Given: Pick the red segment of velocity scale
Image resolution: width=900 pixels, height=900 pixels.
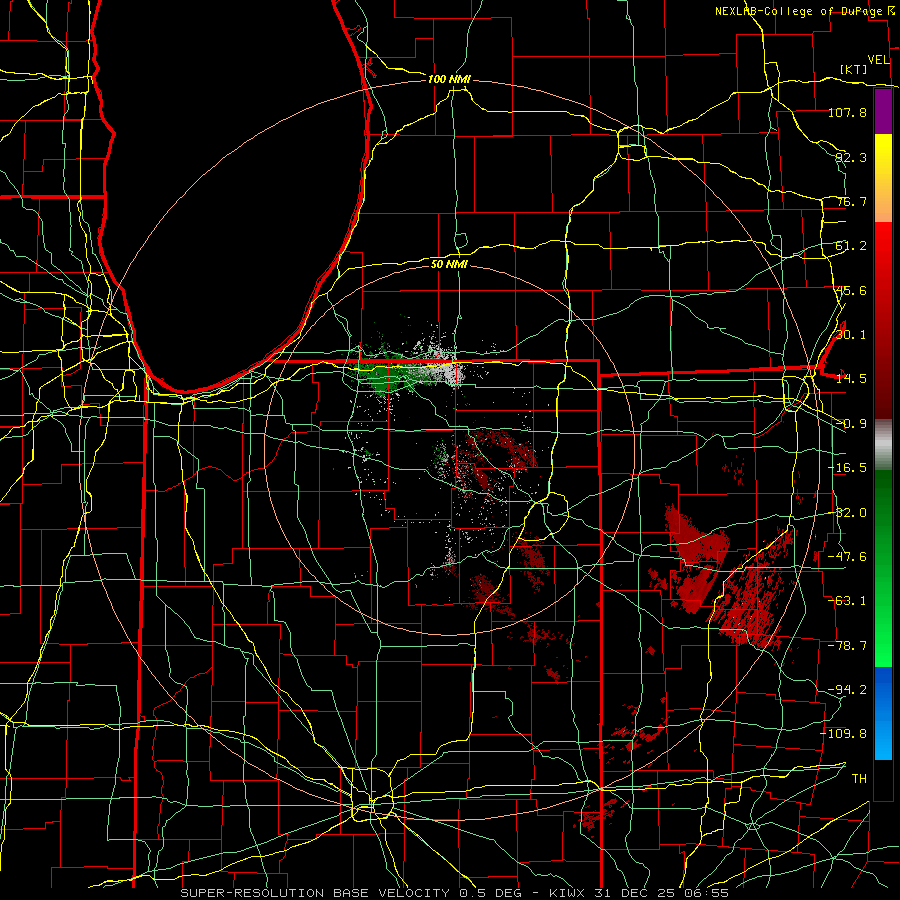Looking at the screenshot, I should point(883,320).
